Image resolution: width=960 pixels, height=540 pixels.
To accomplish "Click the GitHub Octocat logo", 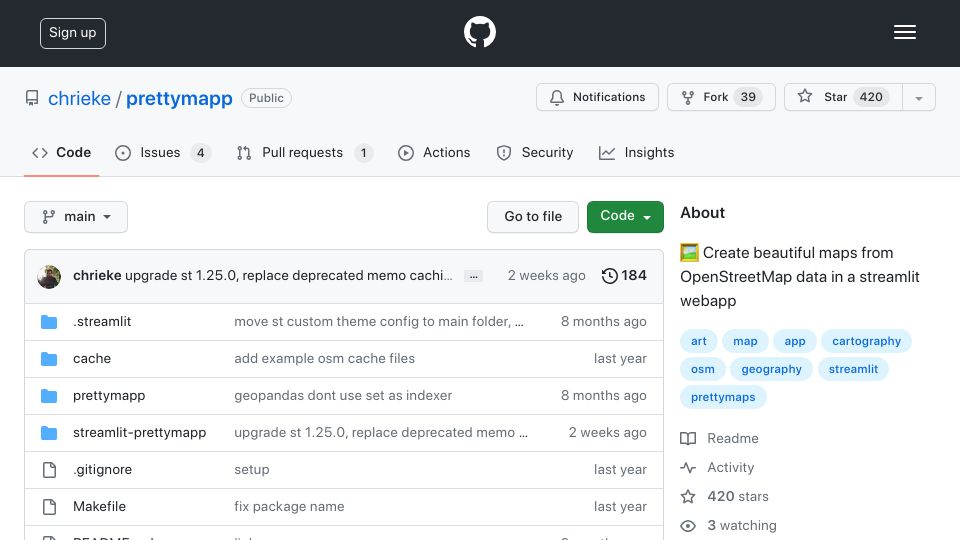I will pos(479,32).
